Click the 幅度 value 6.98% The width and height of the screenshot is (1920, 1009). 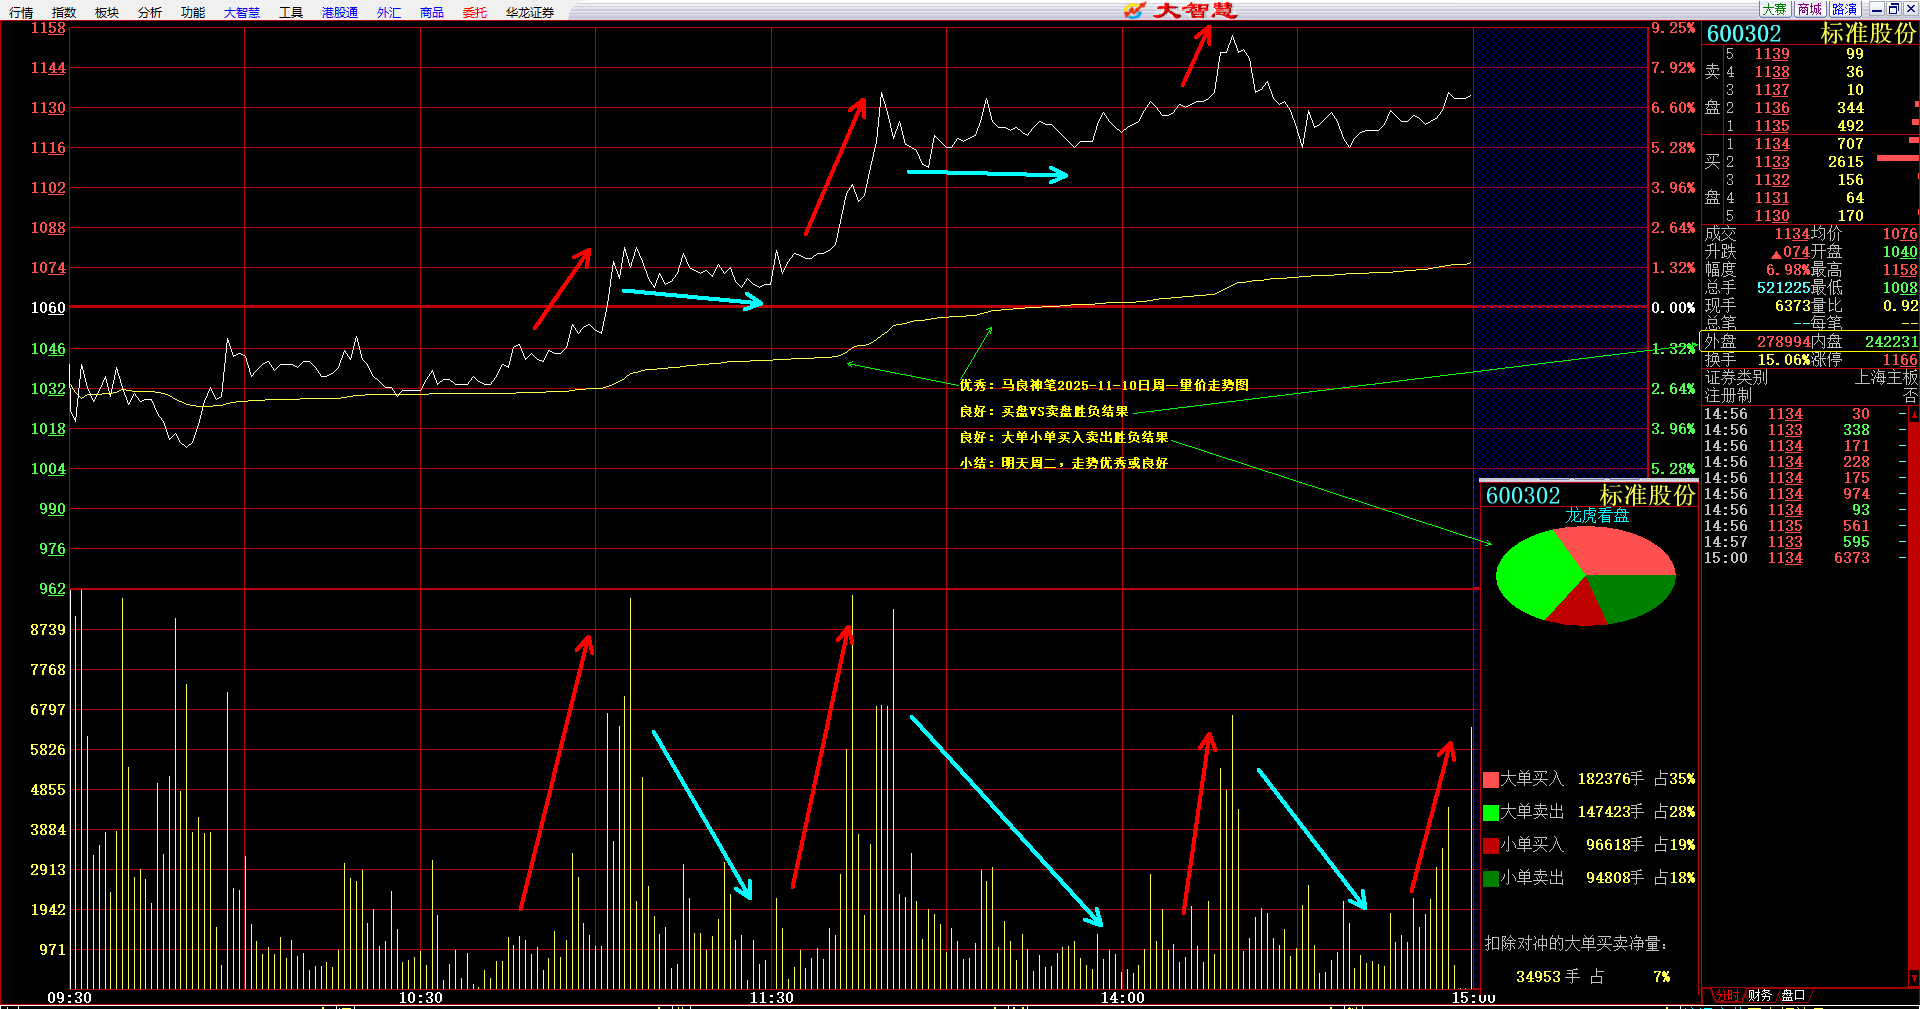[x=1787, y=270]
